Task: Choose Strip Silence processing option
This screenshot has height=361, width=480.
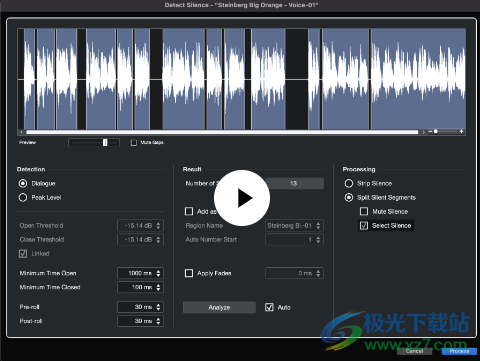Action: [349, 183]
